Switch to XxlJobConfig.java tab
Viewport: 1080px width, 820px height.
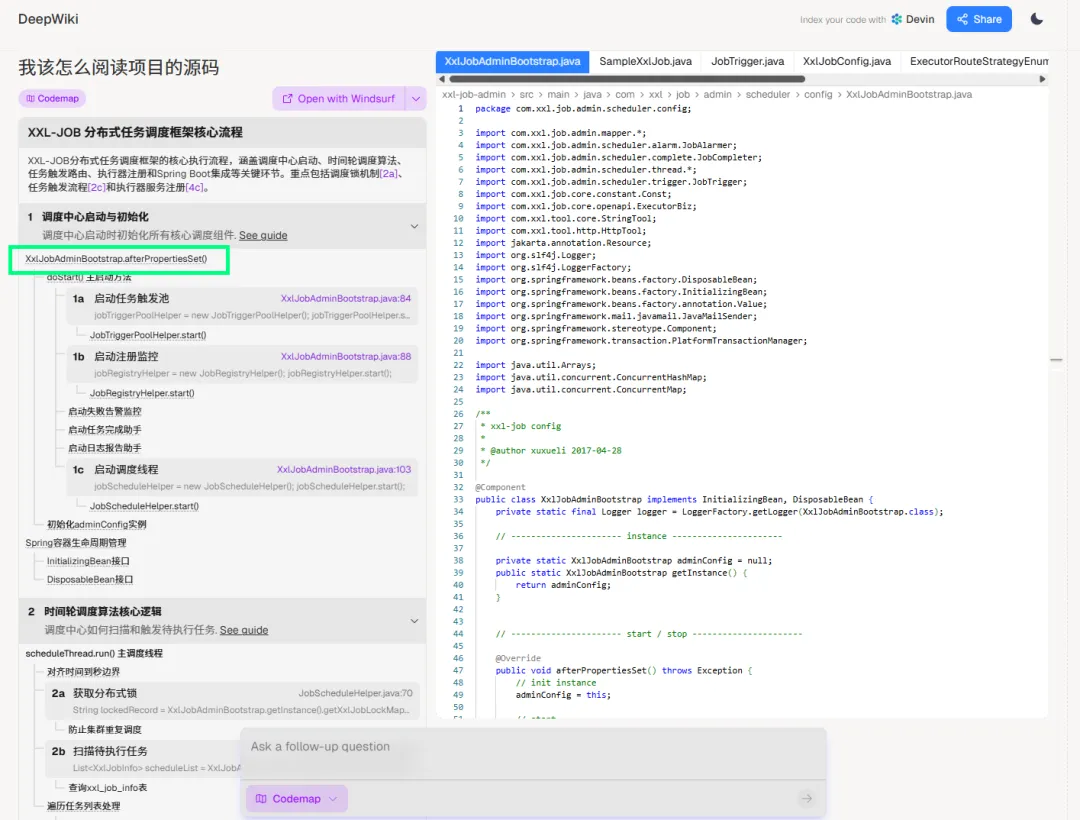(x=847, y=61)
